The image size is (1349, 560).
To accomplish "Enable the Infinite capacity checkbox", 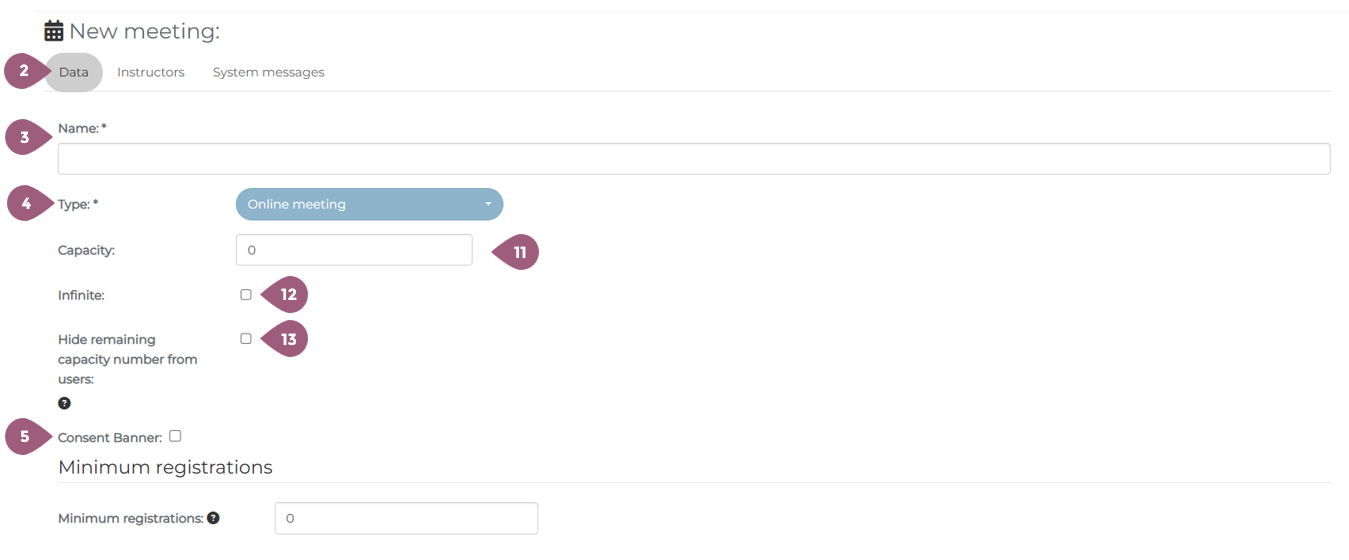I will (x=246, y=295).
